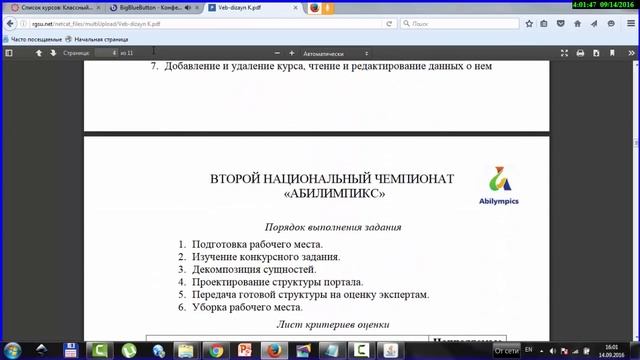Viewport: 640px width, 360px height.
Task: Click heading Лист критериев оценки
Action: point(333,324)
